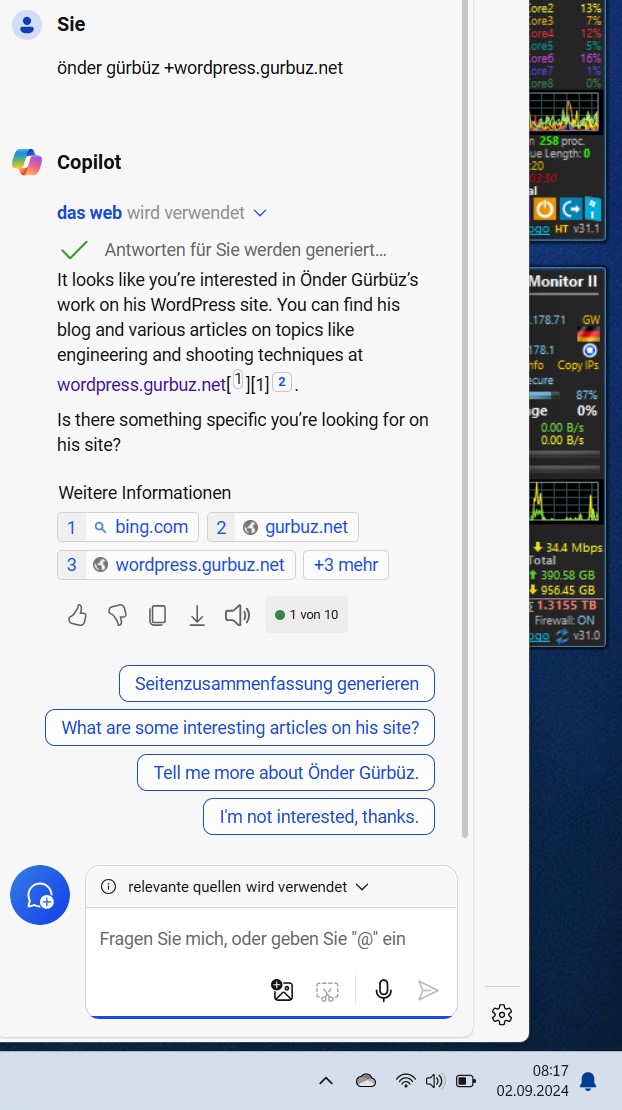622x1110 pixels.
Task: Click inline citation superscript 2
Action: point(282,383)
